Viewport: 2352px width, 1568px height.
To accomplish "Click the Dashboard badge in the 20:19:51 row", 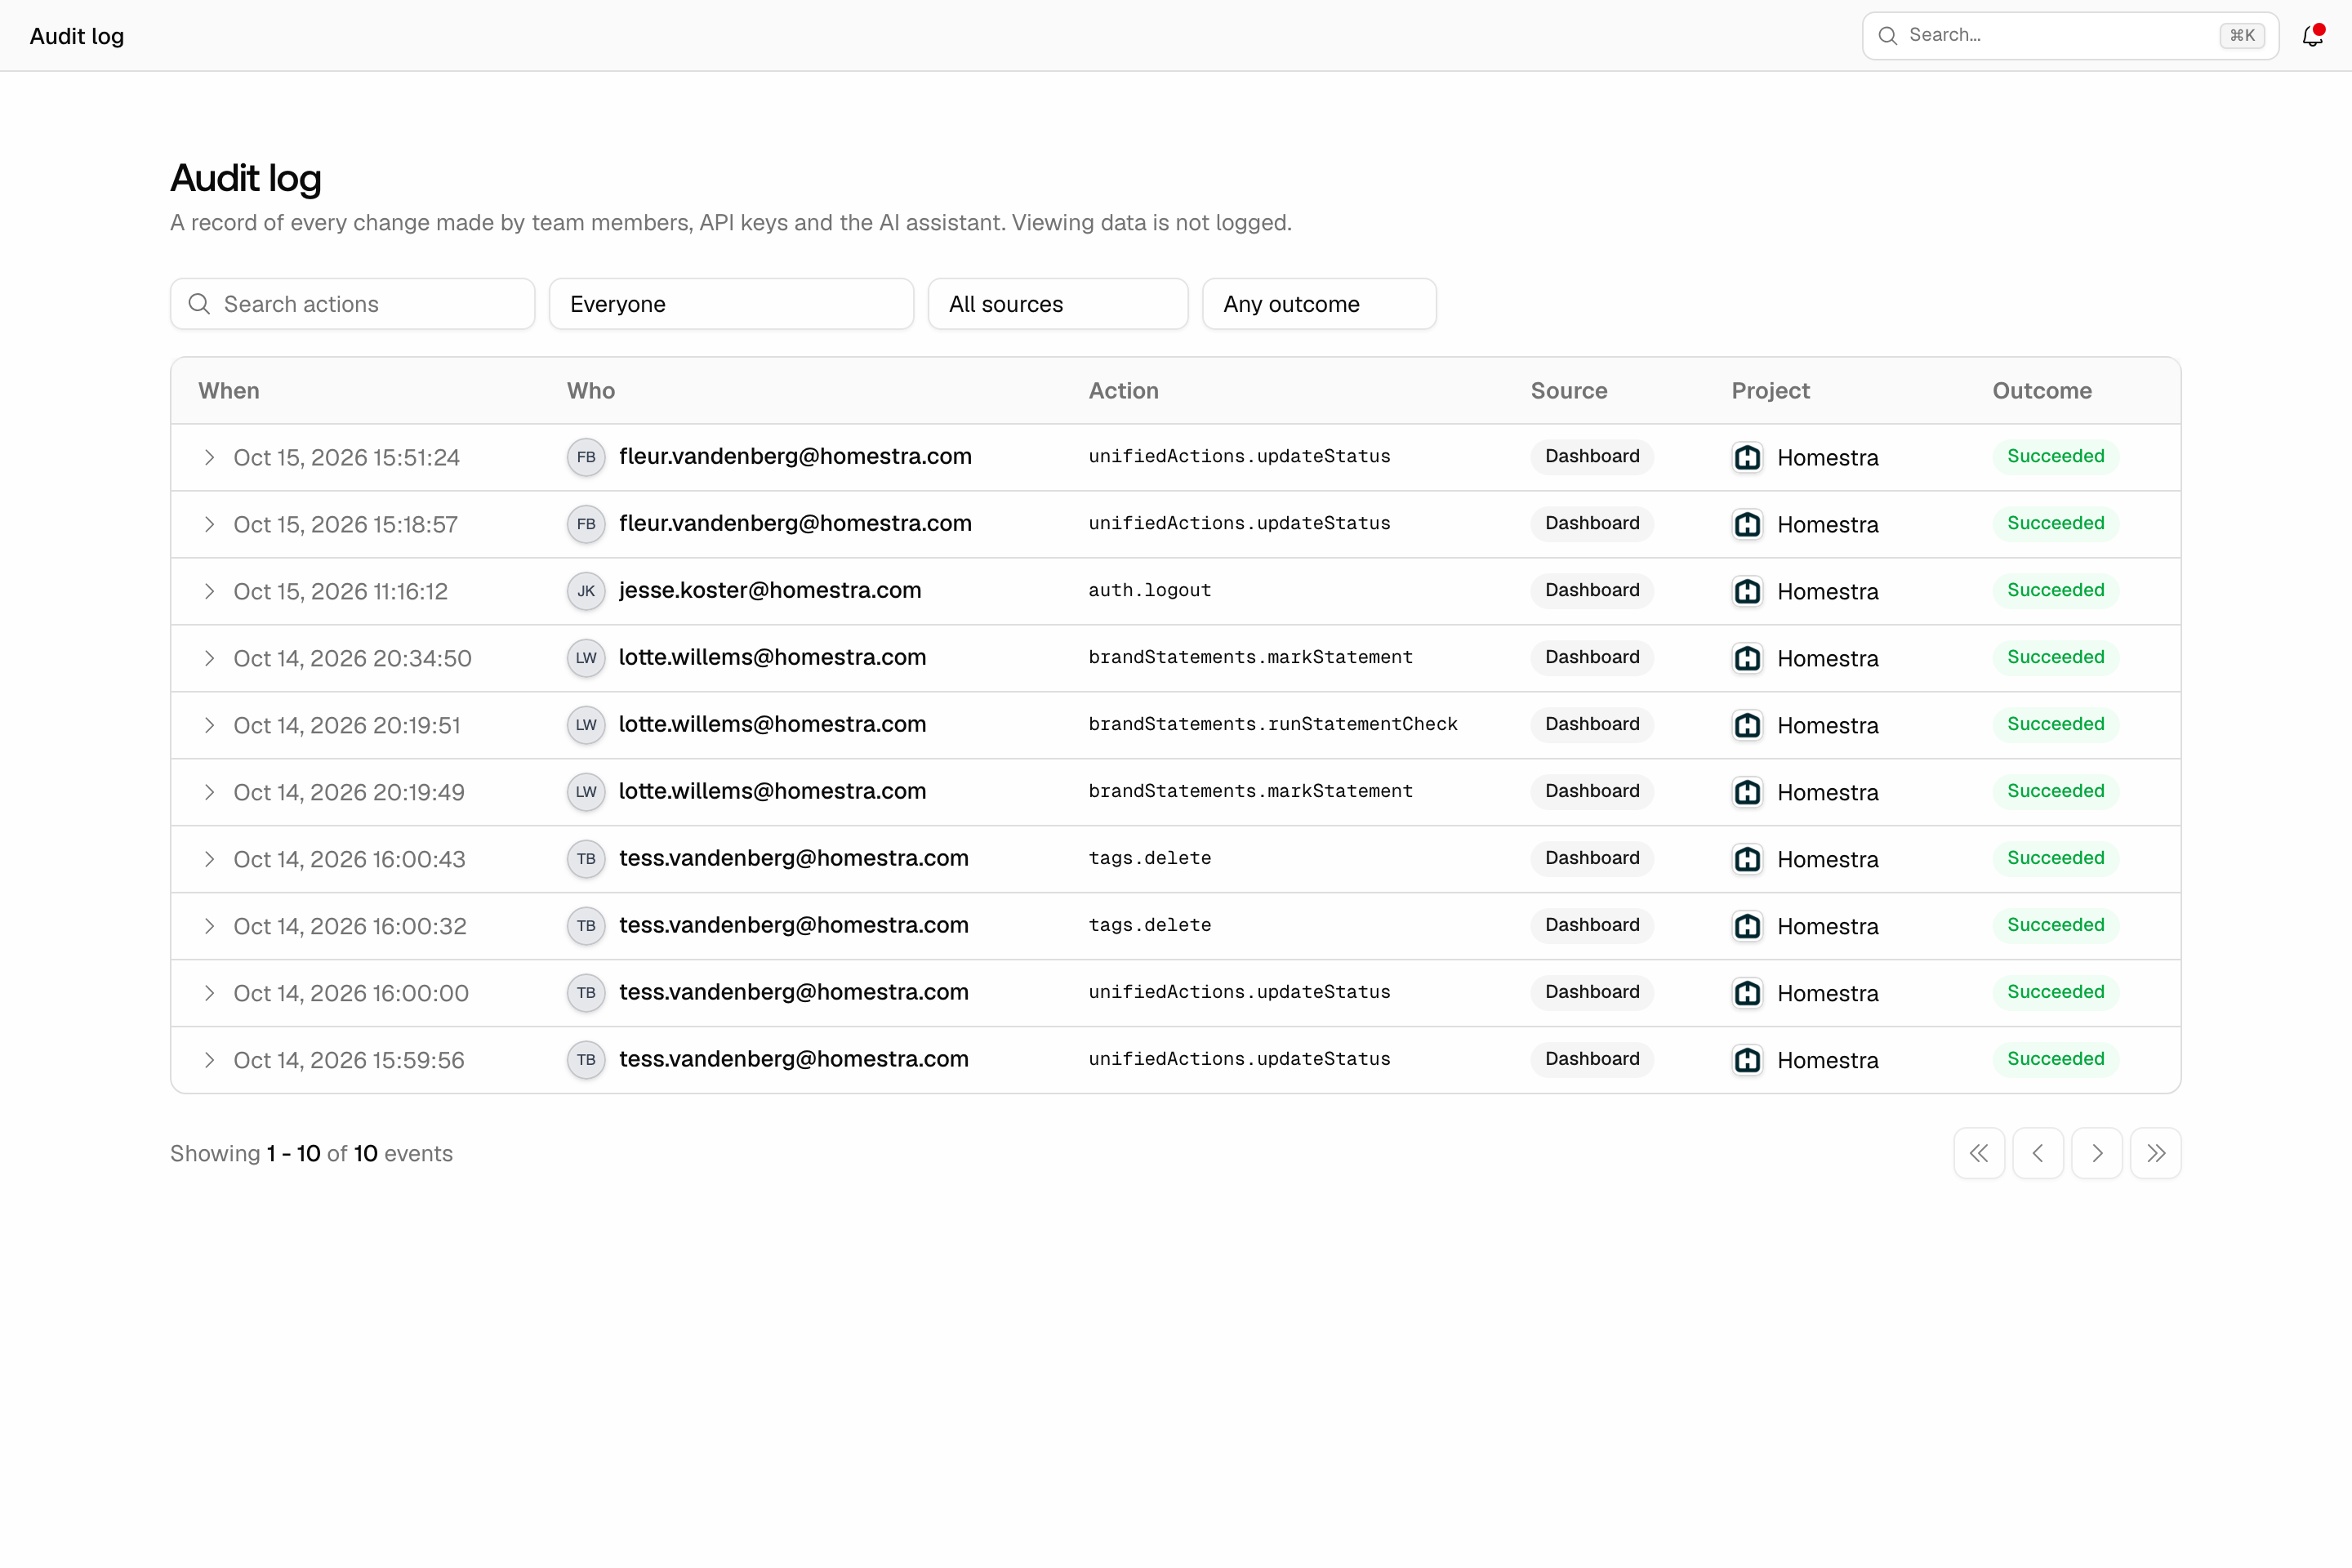I will pos(1592,724).
